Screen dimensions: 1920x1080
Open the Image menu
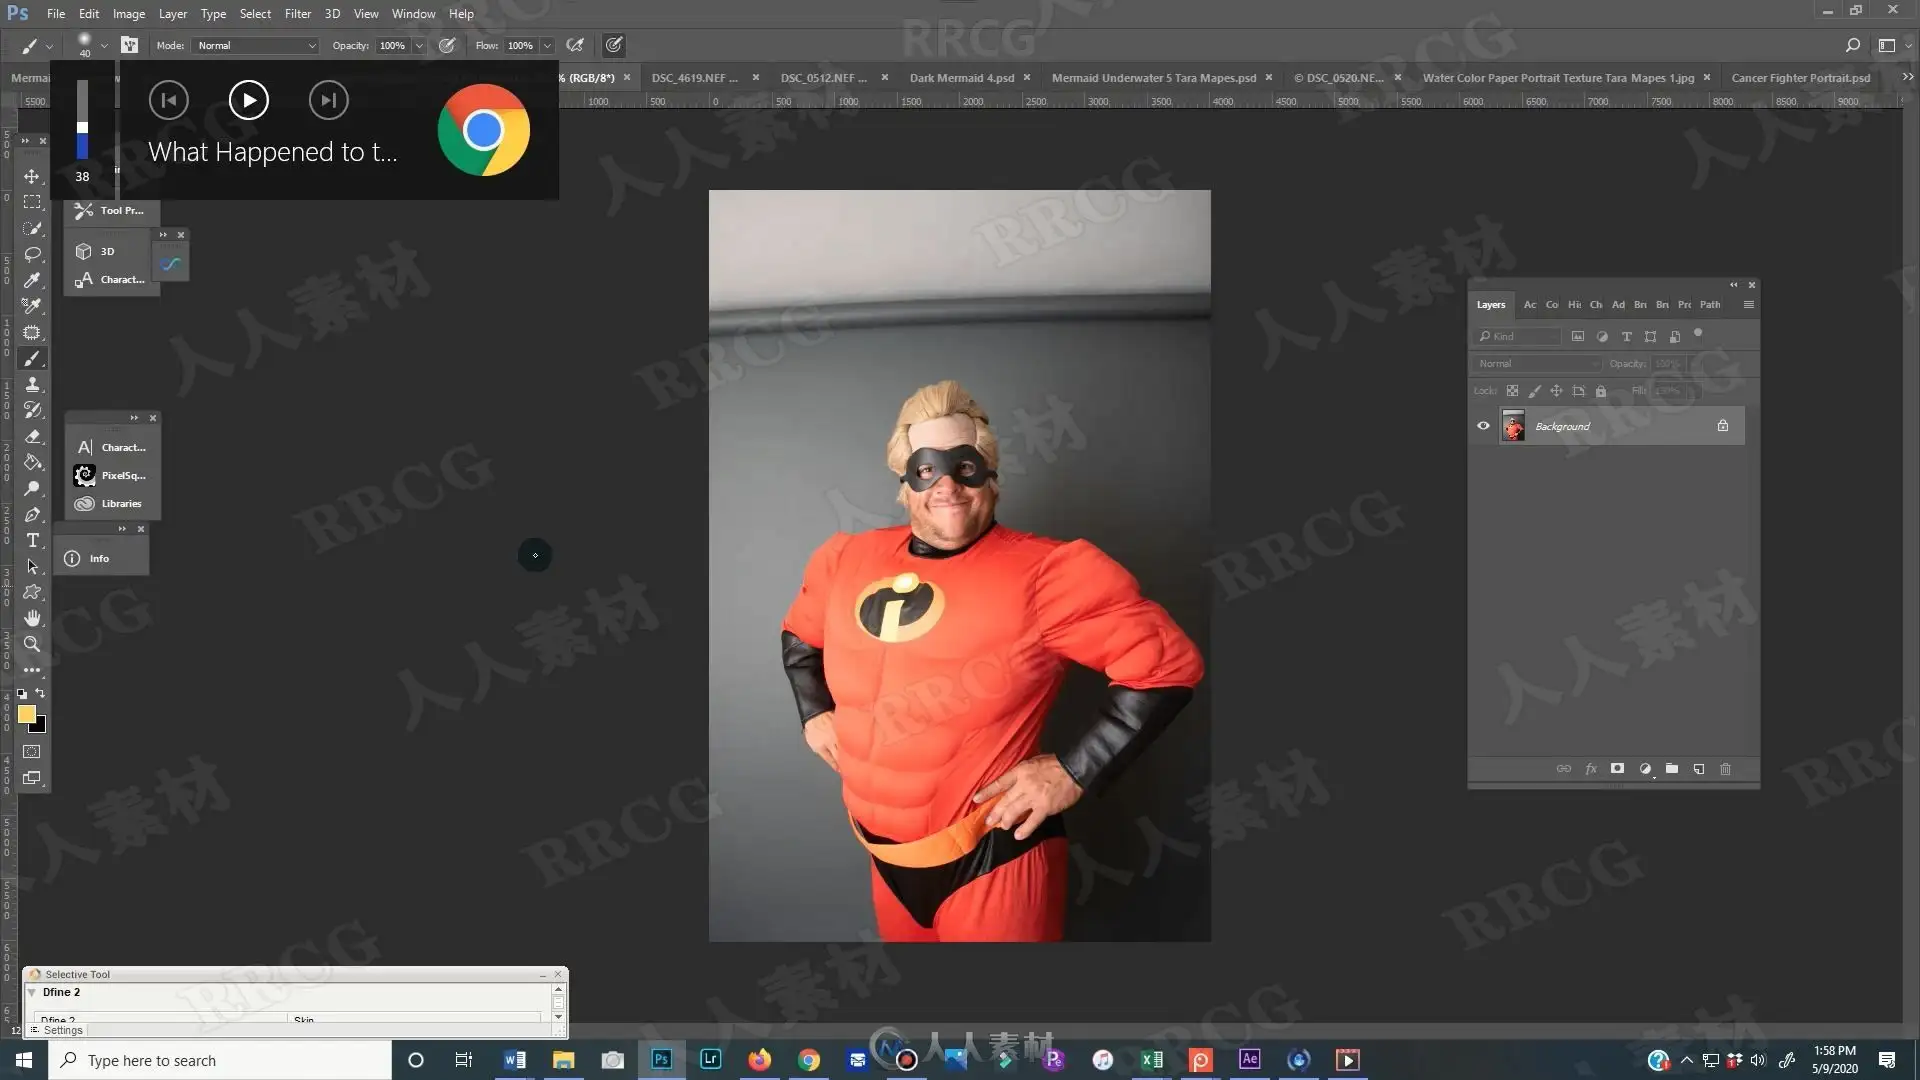(x=129, y=14)
